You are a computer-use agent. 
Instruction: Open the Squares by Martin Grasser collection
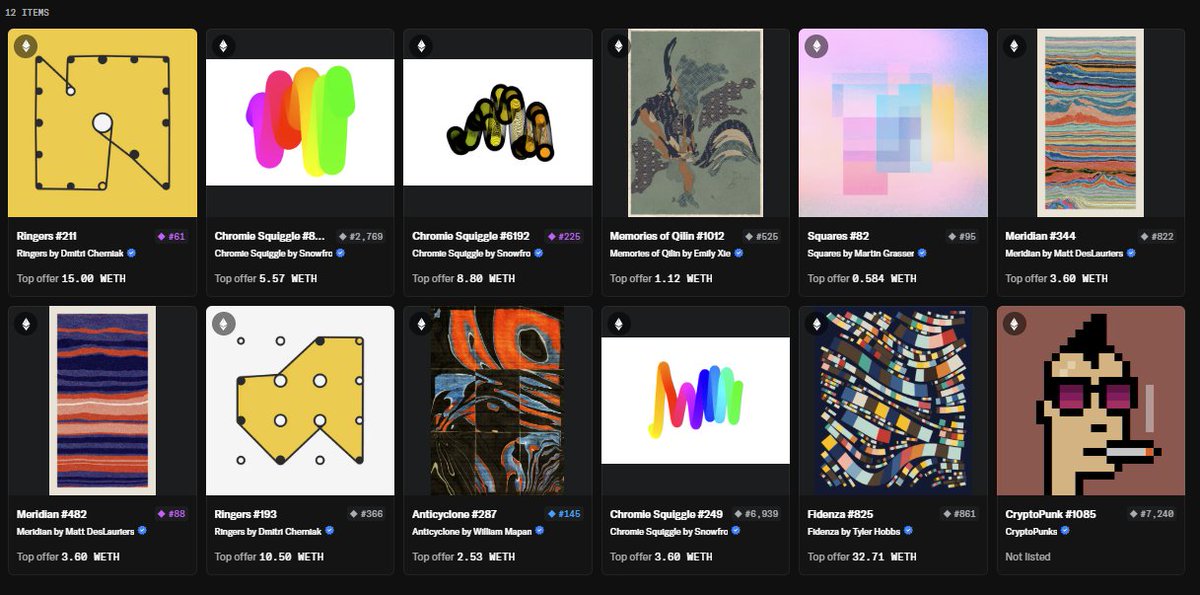[861, 254]
